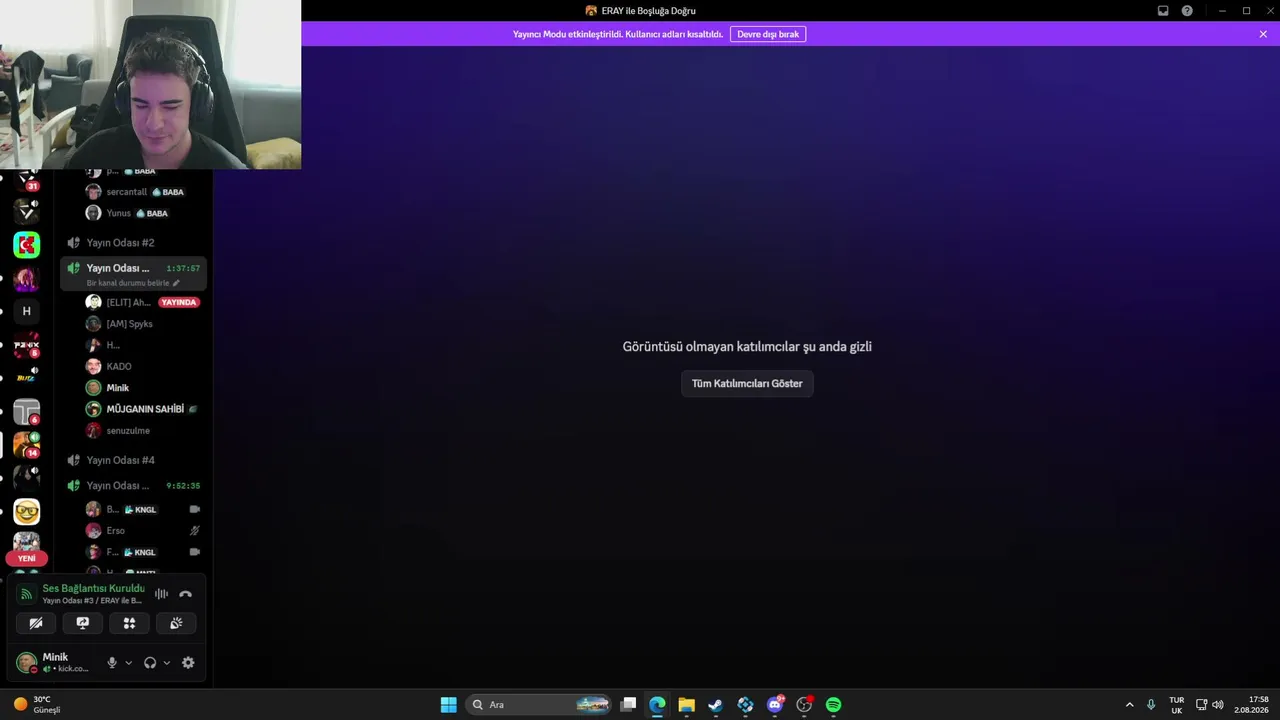This screenshot has width=1280, height=720.
Task: Open TUR UK language switcher
Action: 1177,705
